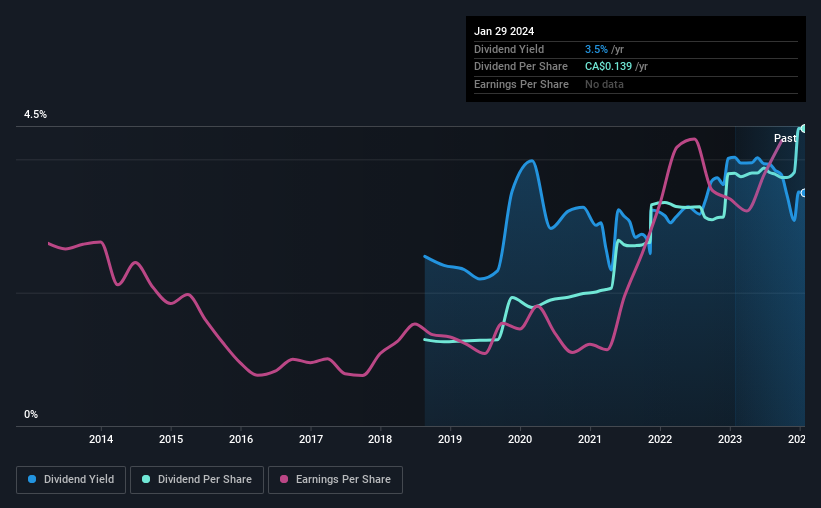Toggle the Dividend Per Share legend button
The width and height of the screenshot is (821, 508).
pos(197,480)
